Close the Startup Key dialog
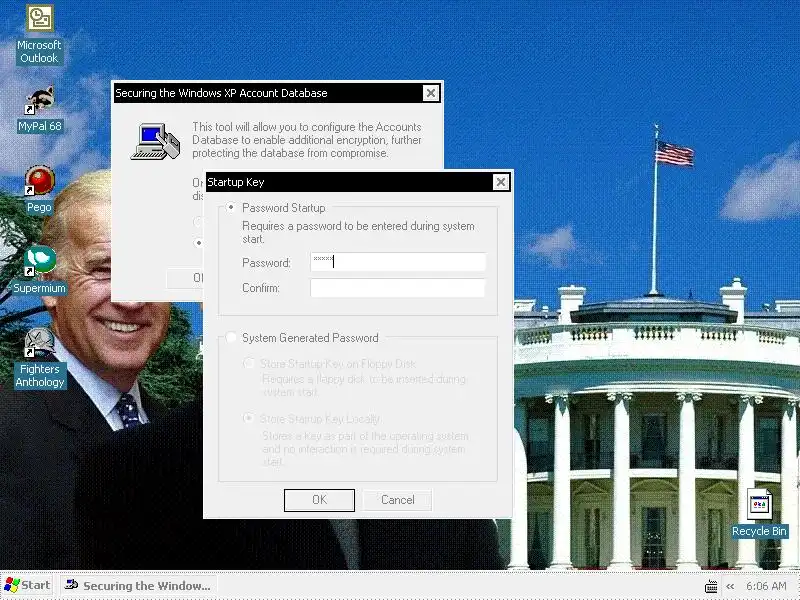 501,182
